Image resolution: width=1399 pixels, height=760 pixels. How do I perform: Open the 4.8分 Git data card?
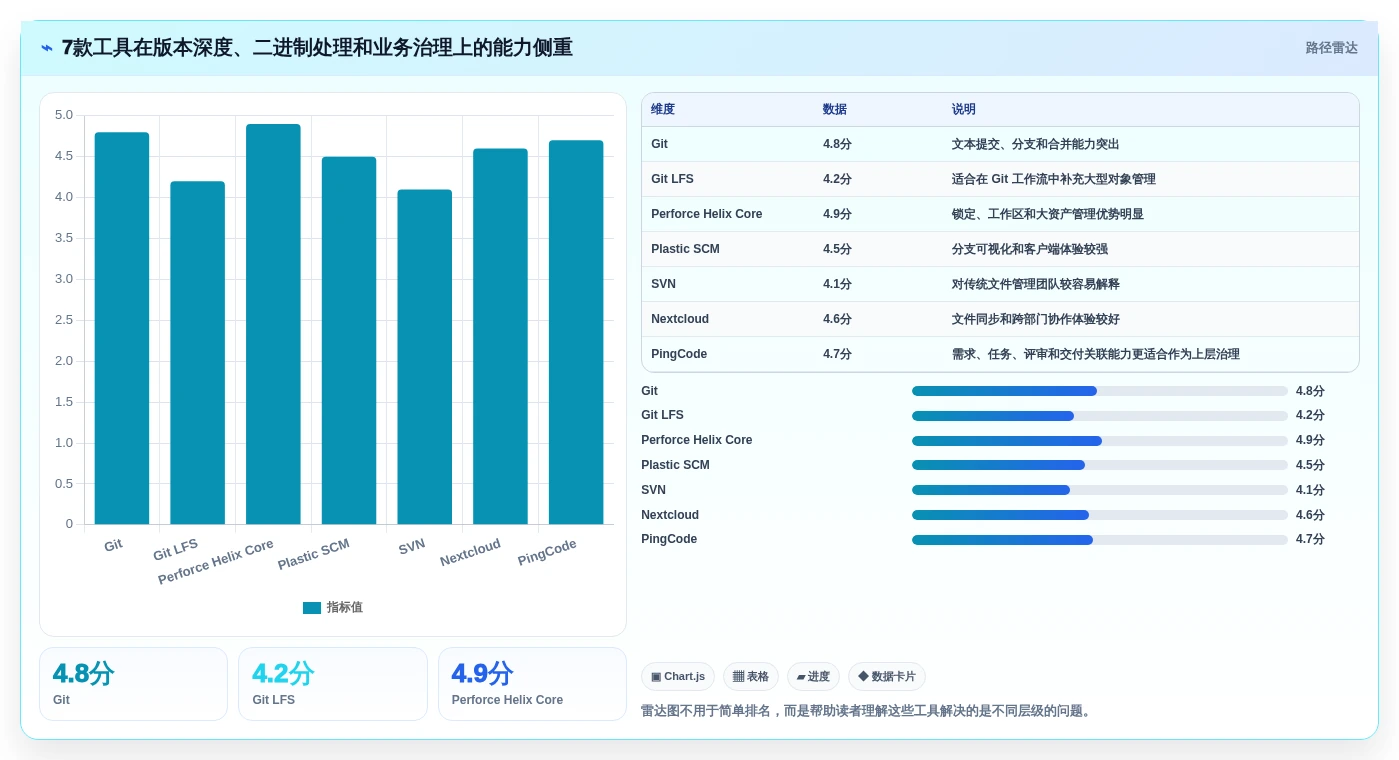pos(133,684)
